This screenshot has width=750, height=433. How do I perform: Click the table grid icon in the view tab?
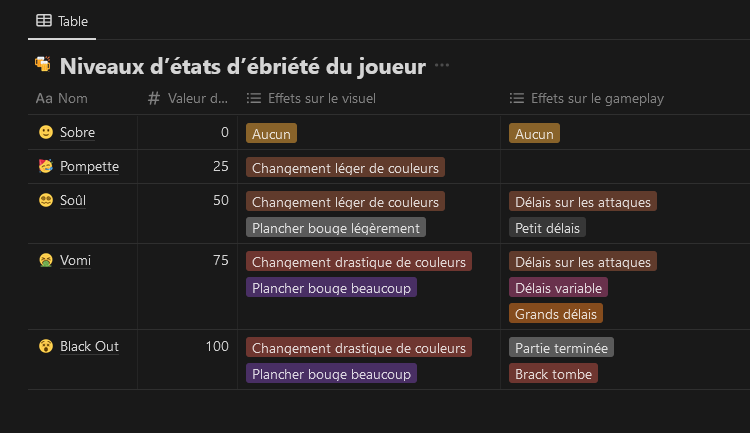tap(44, 20)
